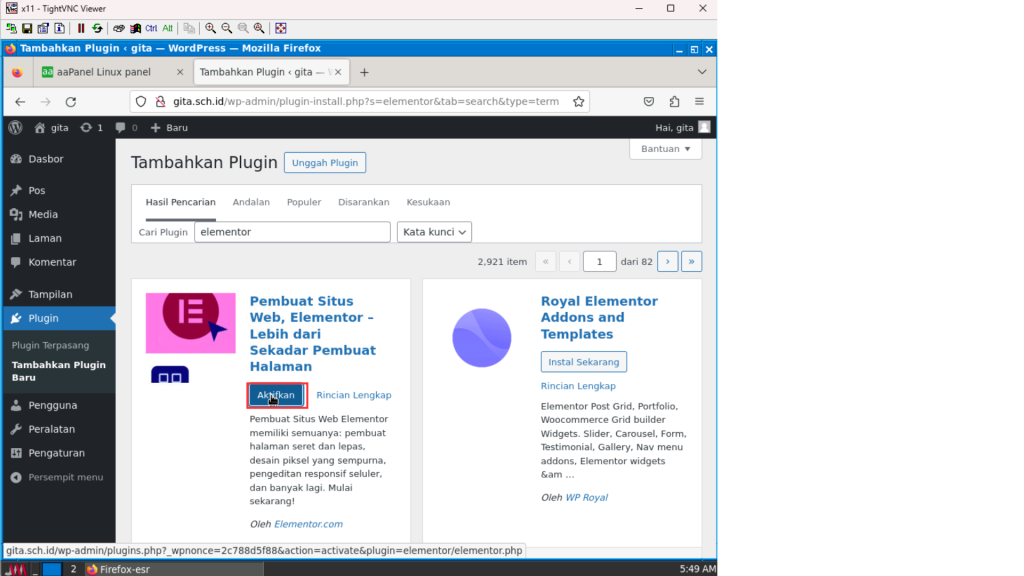Expand the Bantuan help panel

point(665,149)
